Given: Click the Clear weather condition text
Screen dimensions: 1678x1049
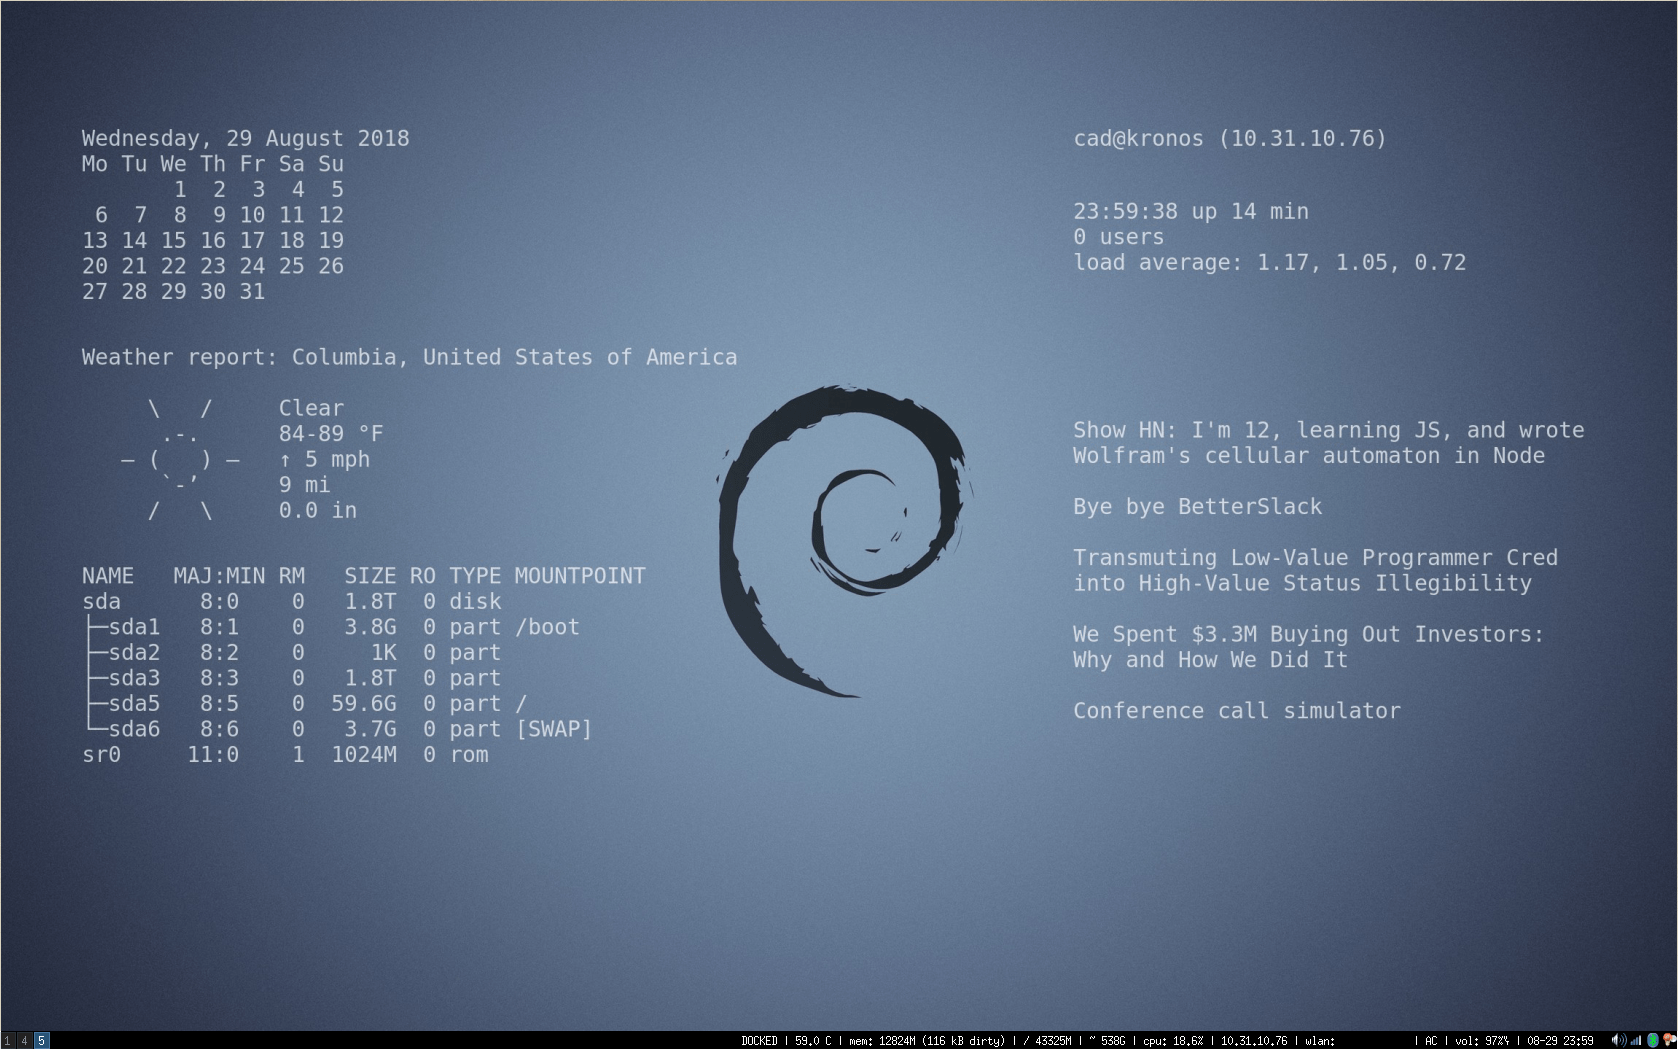Looking at the screenshot, I should [311, 408].
